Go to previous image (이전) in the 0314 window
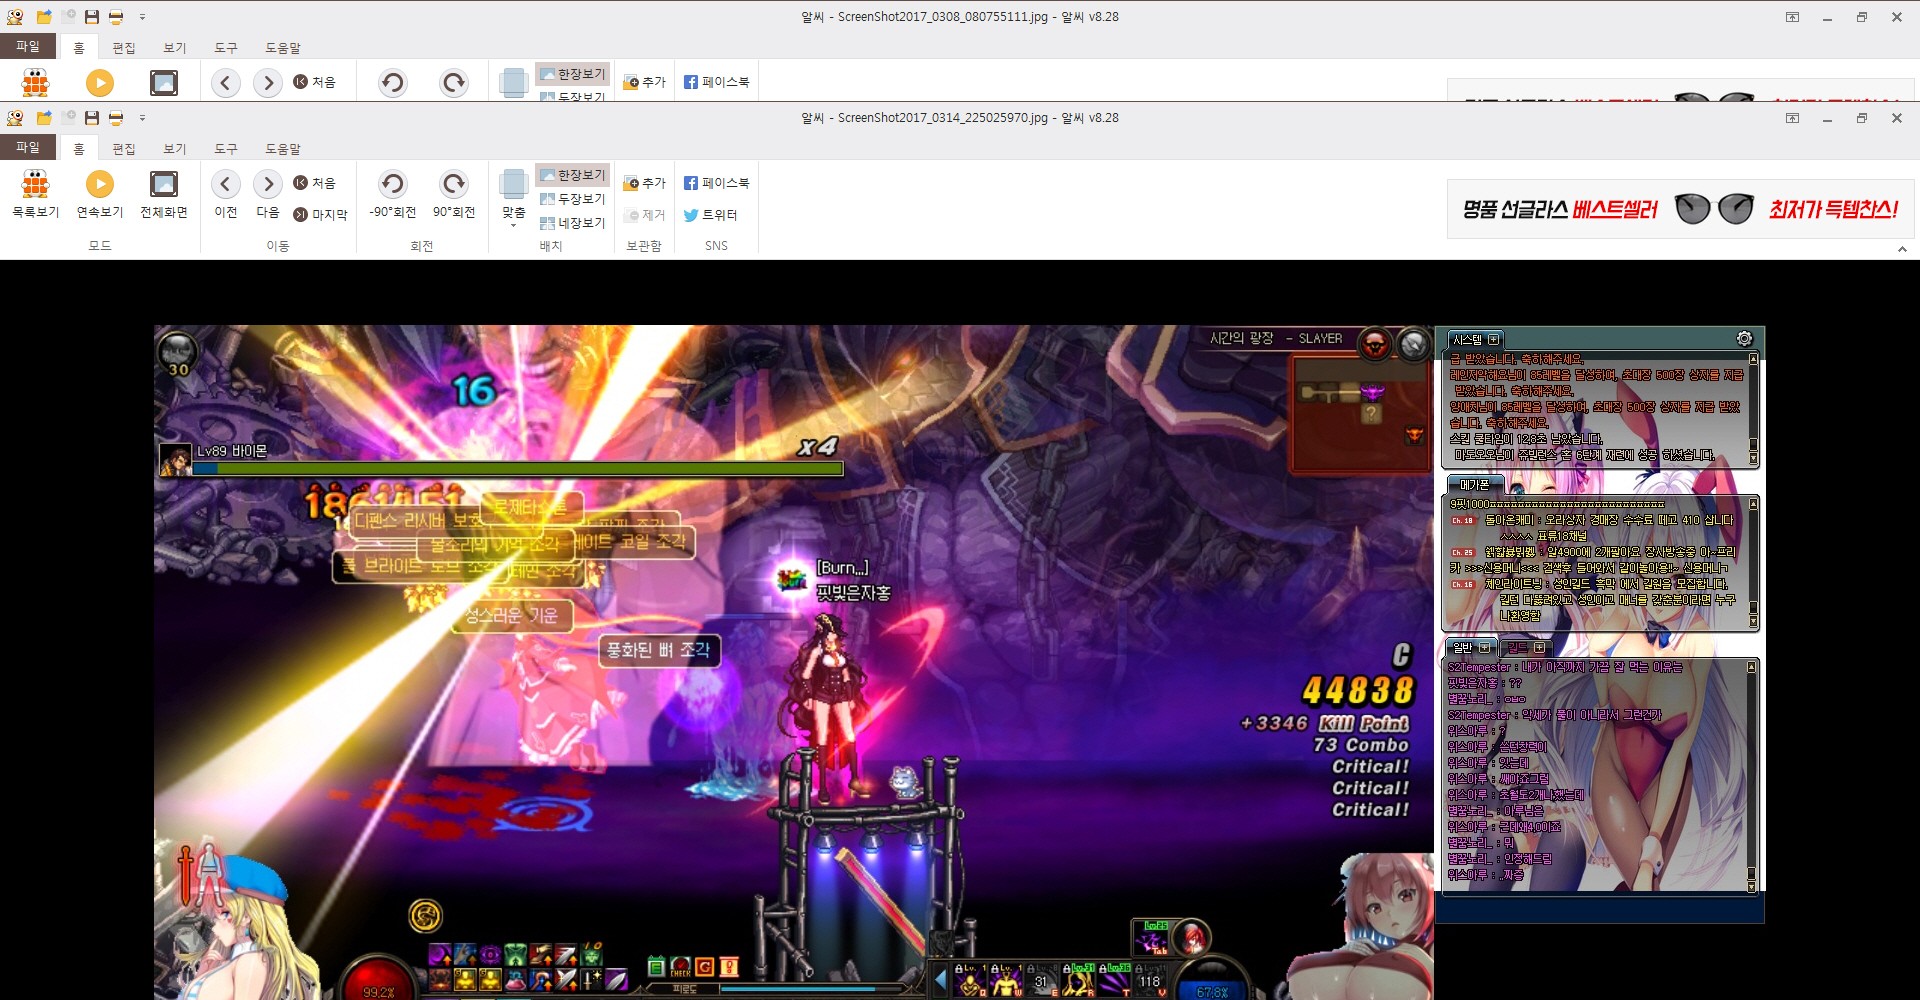Viewport: 1920px width, 1000px height. coord(226,194)
